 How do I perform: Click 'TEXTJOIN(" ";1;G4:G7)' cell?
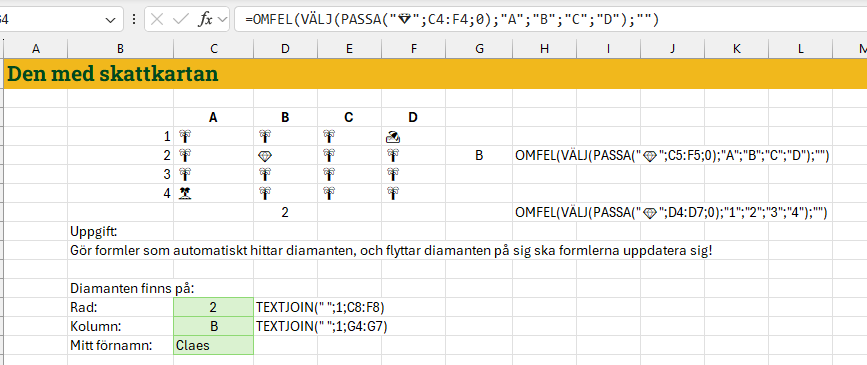point(322,326)
